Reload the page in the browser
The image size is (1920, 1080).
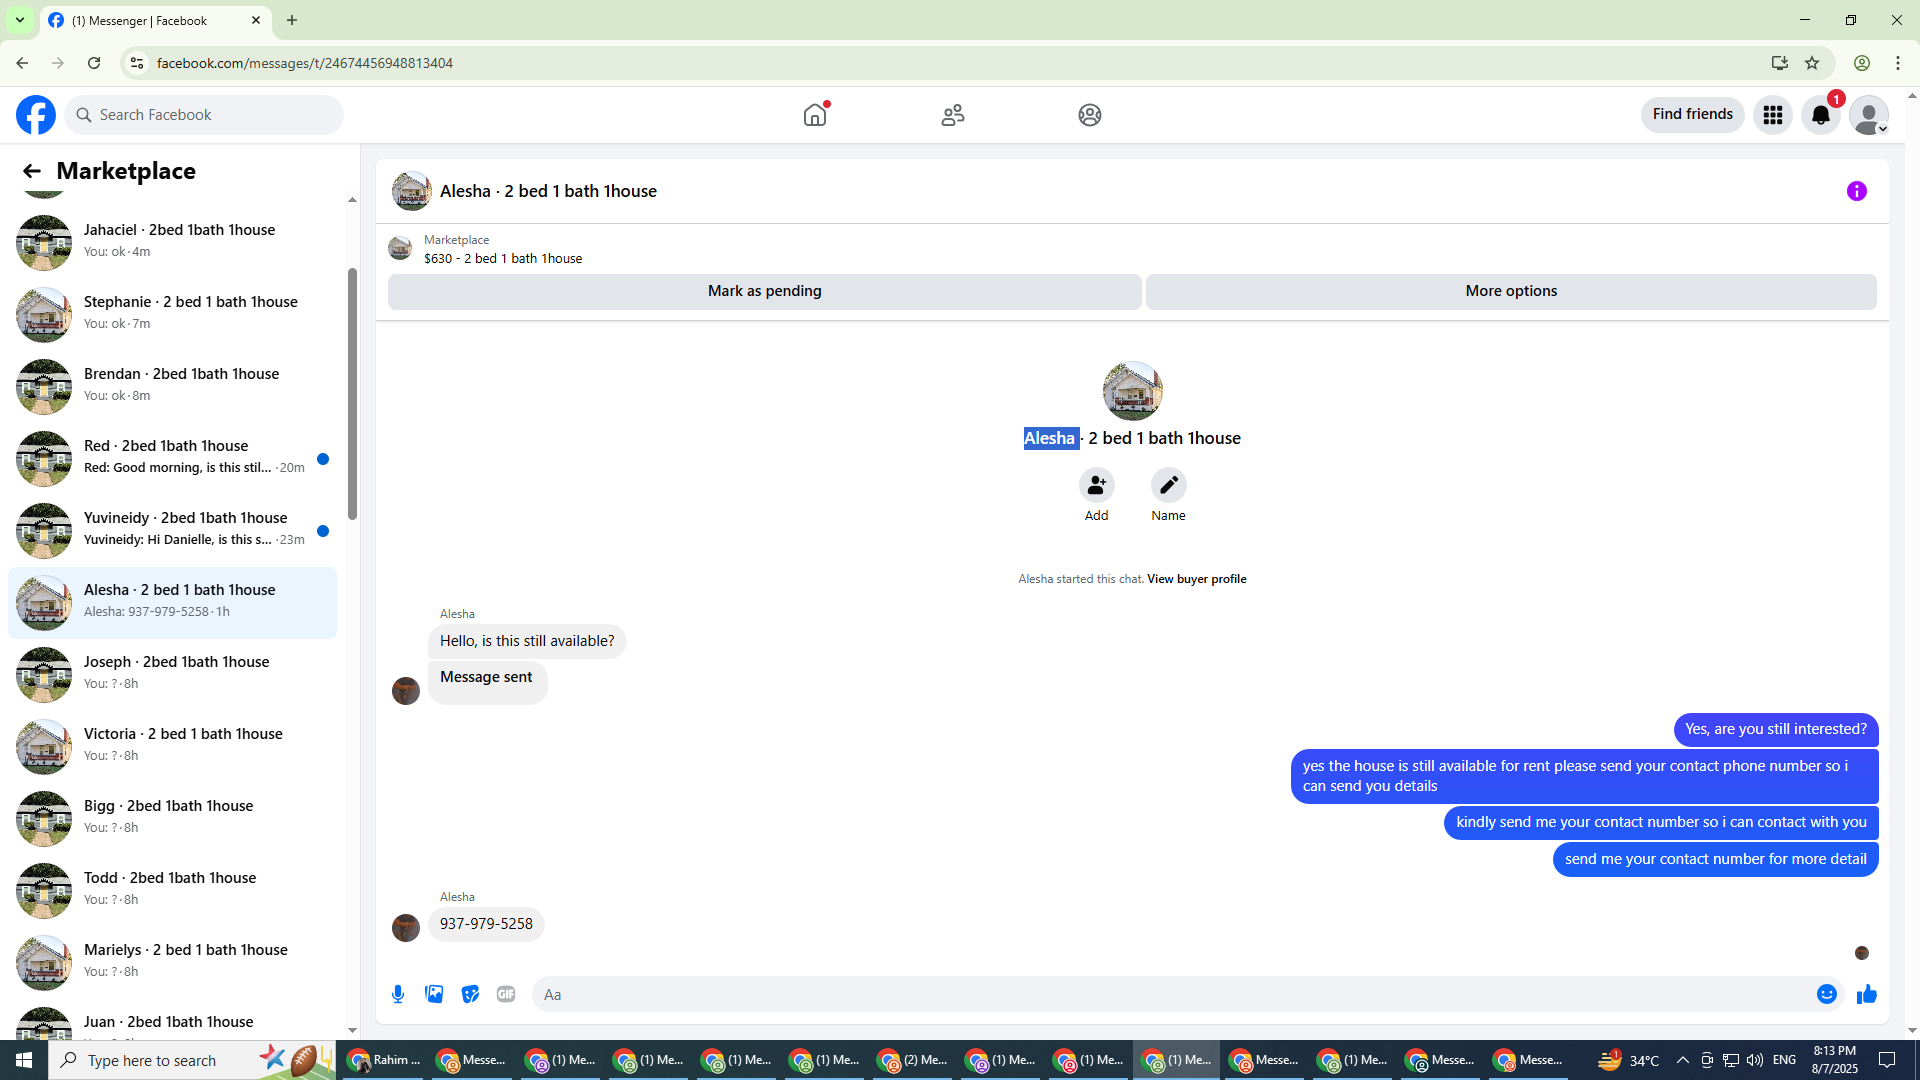click(94, 63)
